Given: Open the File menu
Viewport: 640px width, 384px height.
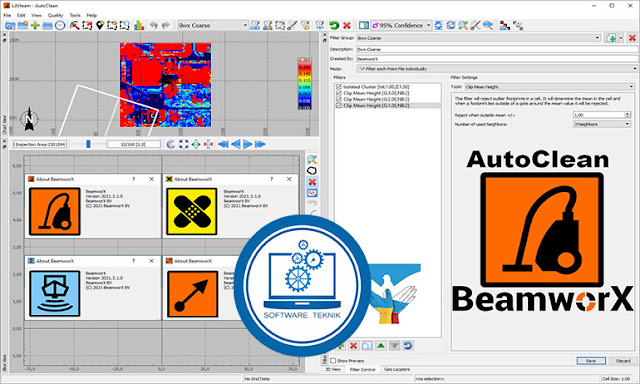Looking at the screenshot, I should click(x=7, y=15).
